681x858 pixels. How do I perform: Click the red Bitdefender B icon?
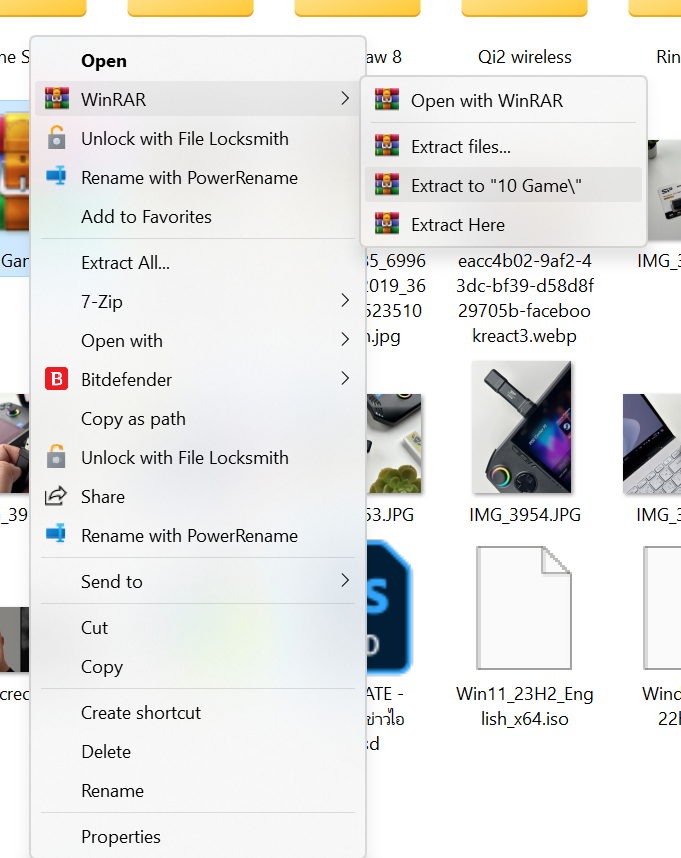tap(56, 379)
